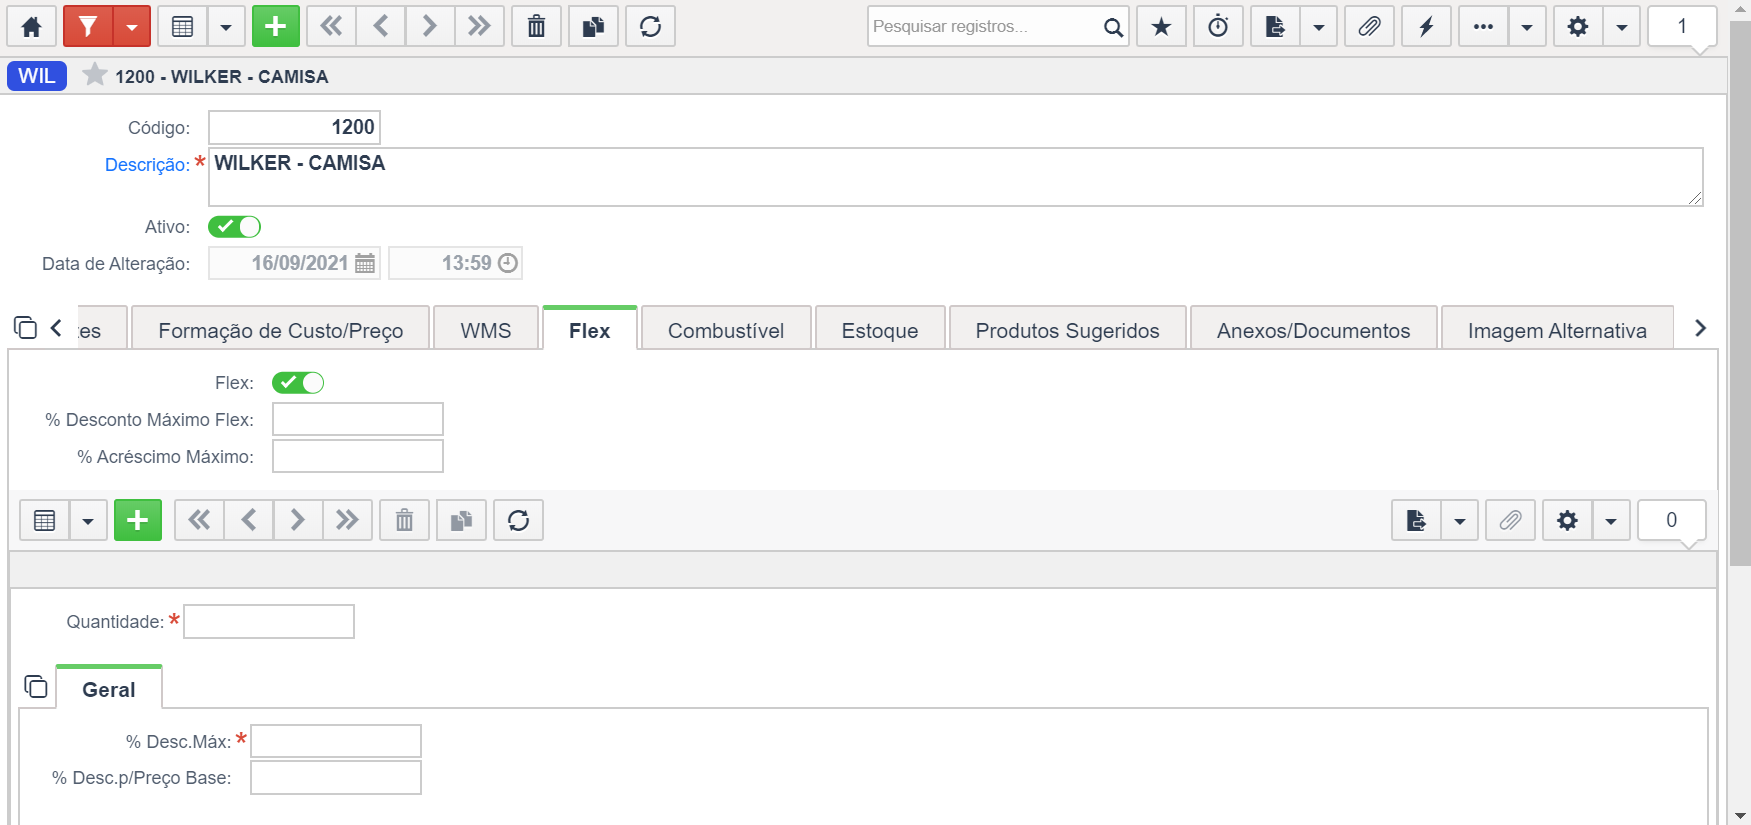1751x825 pixels.
Task: Click the WIL badge button
Action: click(37, 76)
